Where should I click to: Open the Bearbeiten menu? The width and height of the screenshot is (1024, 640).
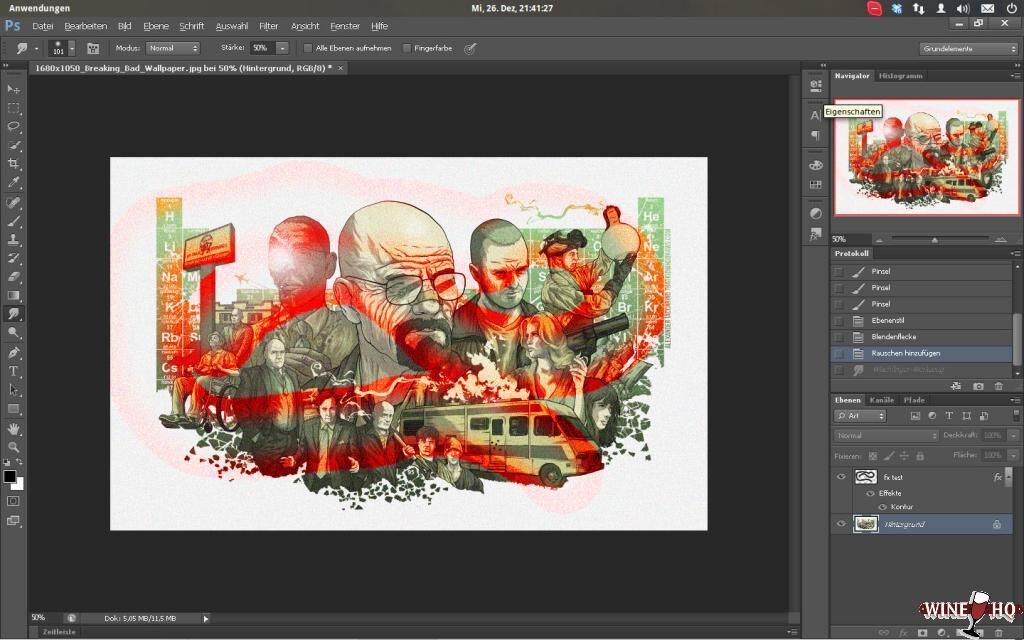(x=86, y=26)
